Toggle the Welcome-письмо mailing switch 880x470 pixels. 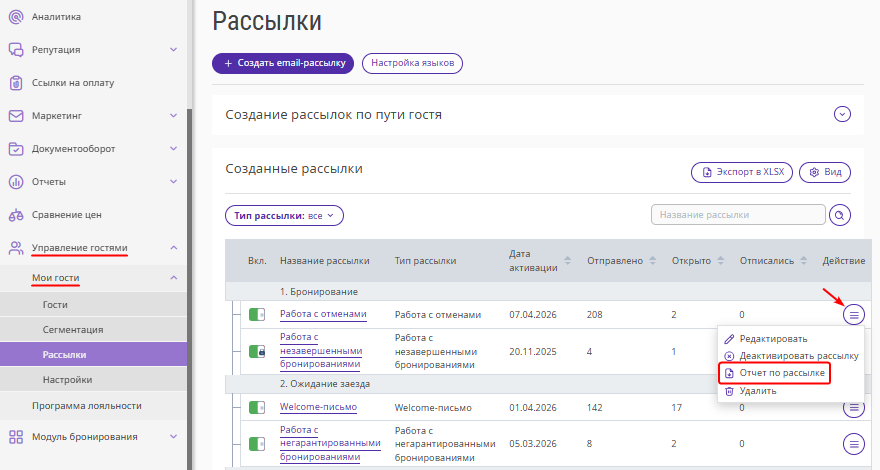tap(258, 407)
